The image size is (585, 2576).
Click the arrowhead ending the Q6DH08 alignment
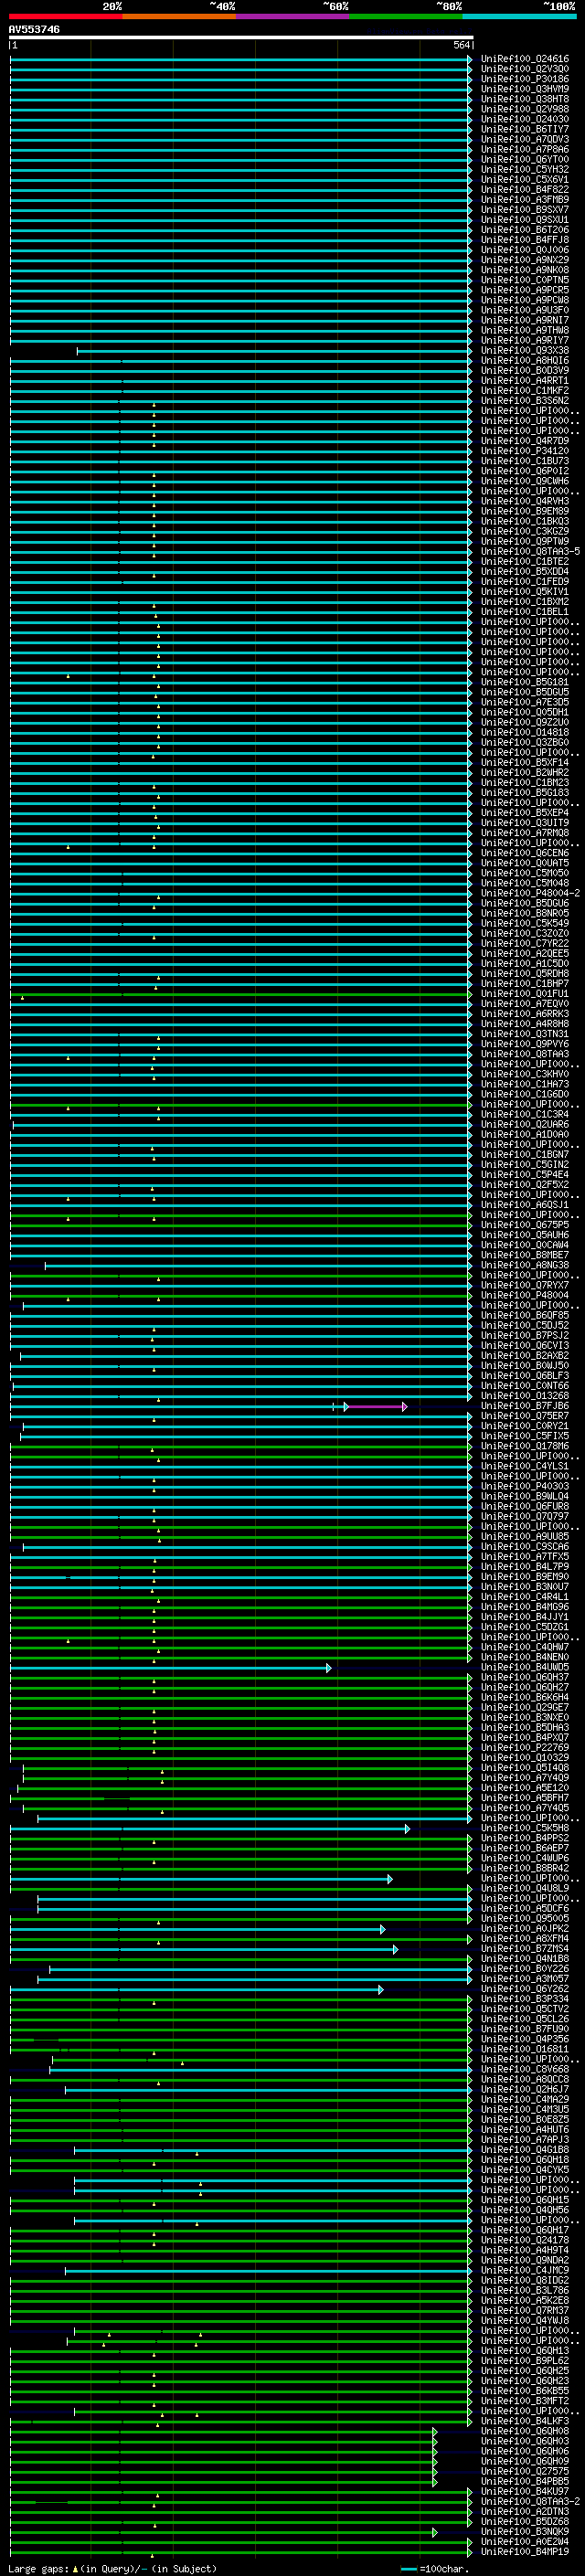[x=435, y=2432]
